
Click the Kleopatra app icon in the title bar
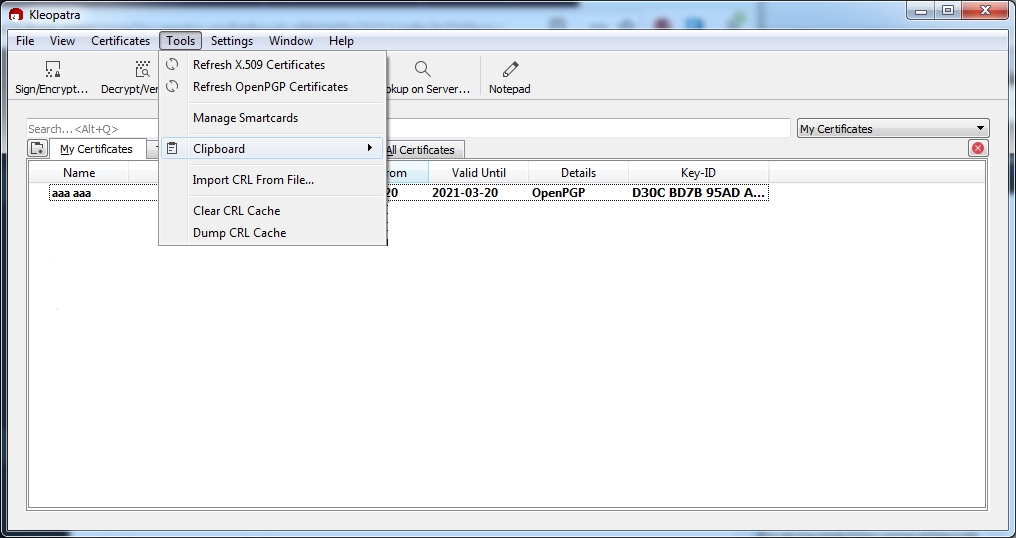coord(16,14)
